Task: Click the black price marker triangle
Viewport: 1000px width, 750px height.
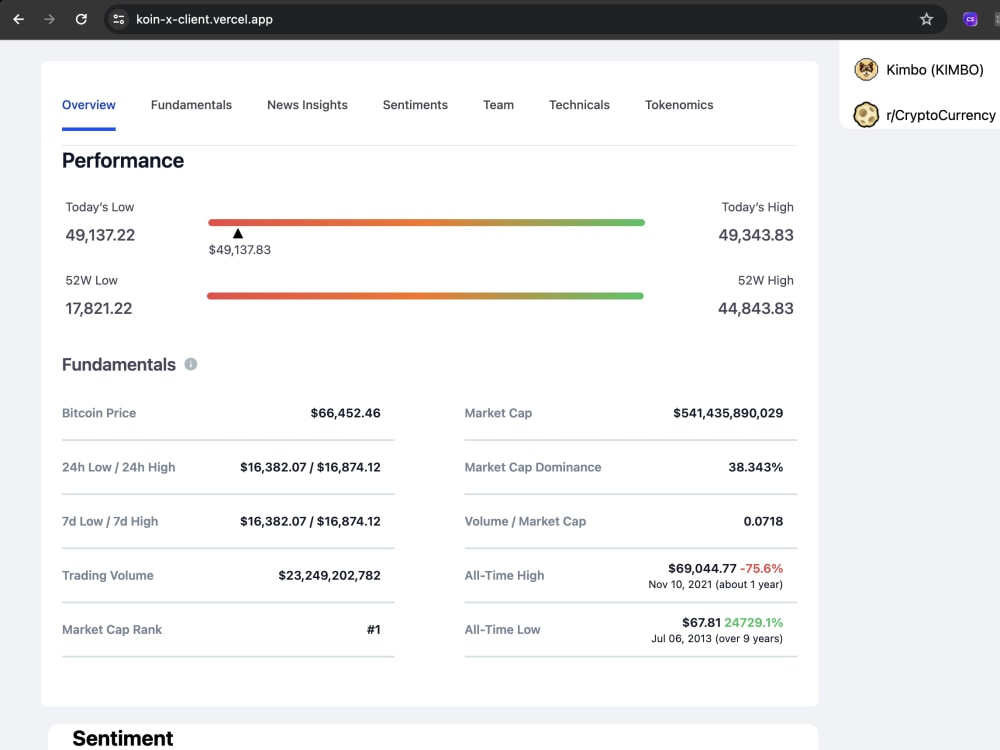Action: pyautogui.click(x=238, y=234)
